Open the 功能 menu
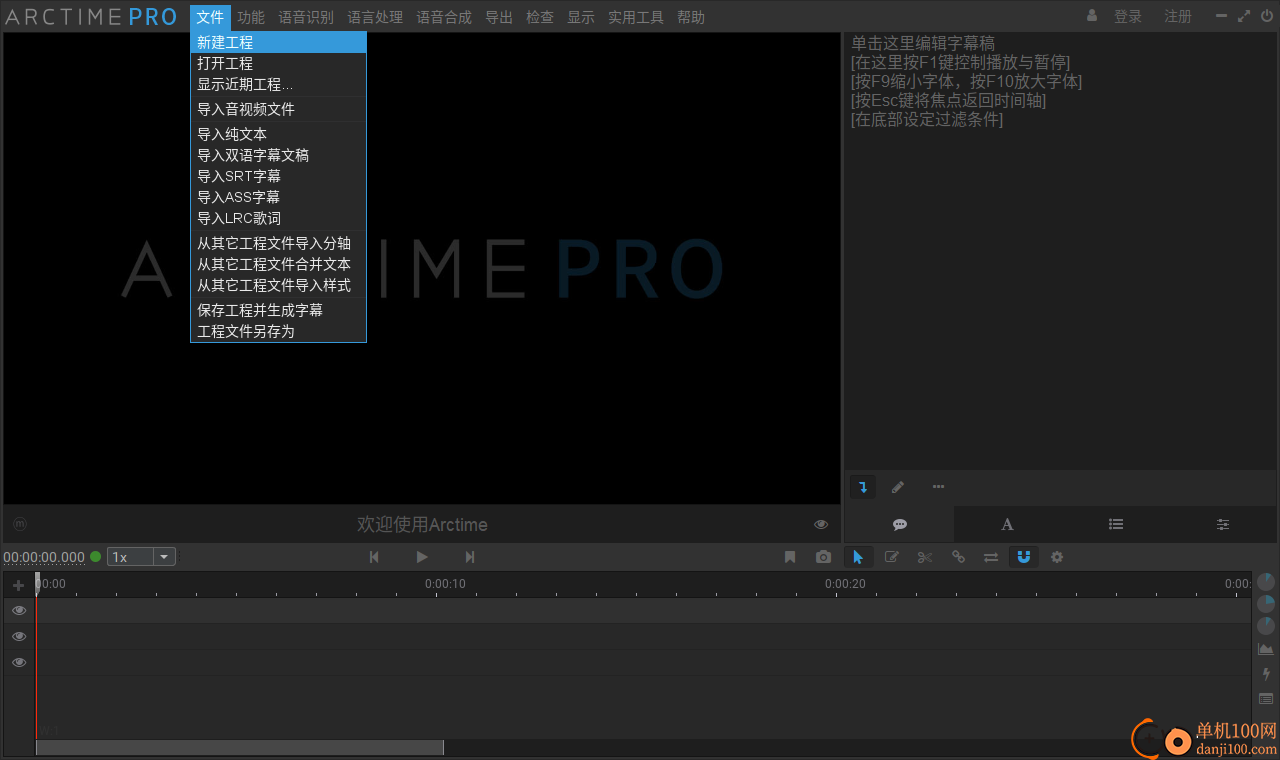The width and height of the screenshot is (1280, 760). click(x=251, y=17)
